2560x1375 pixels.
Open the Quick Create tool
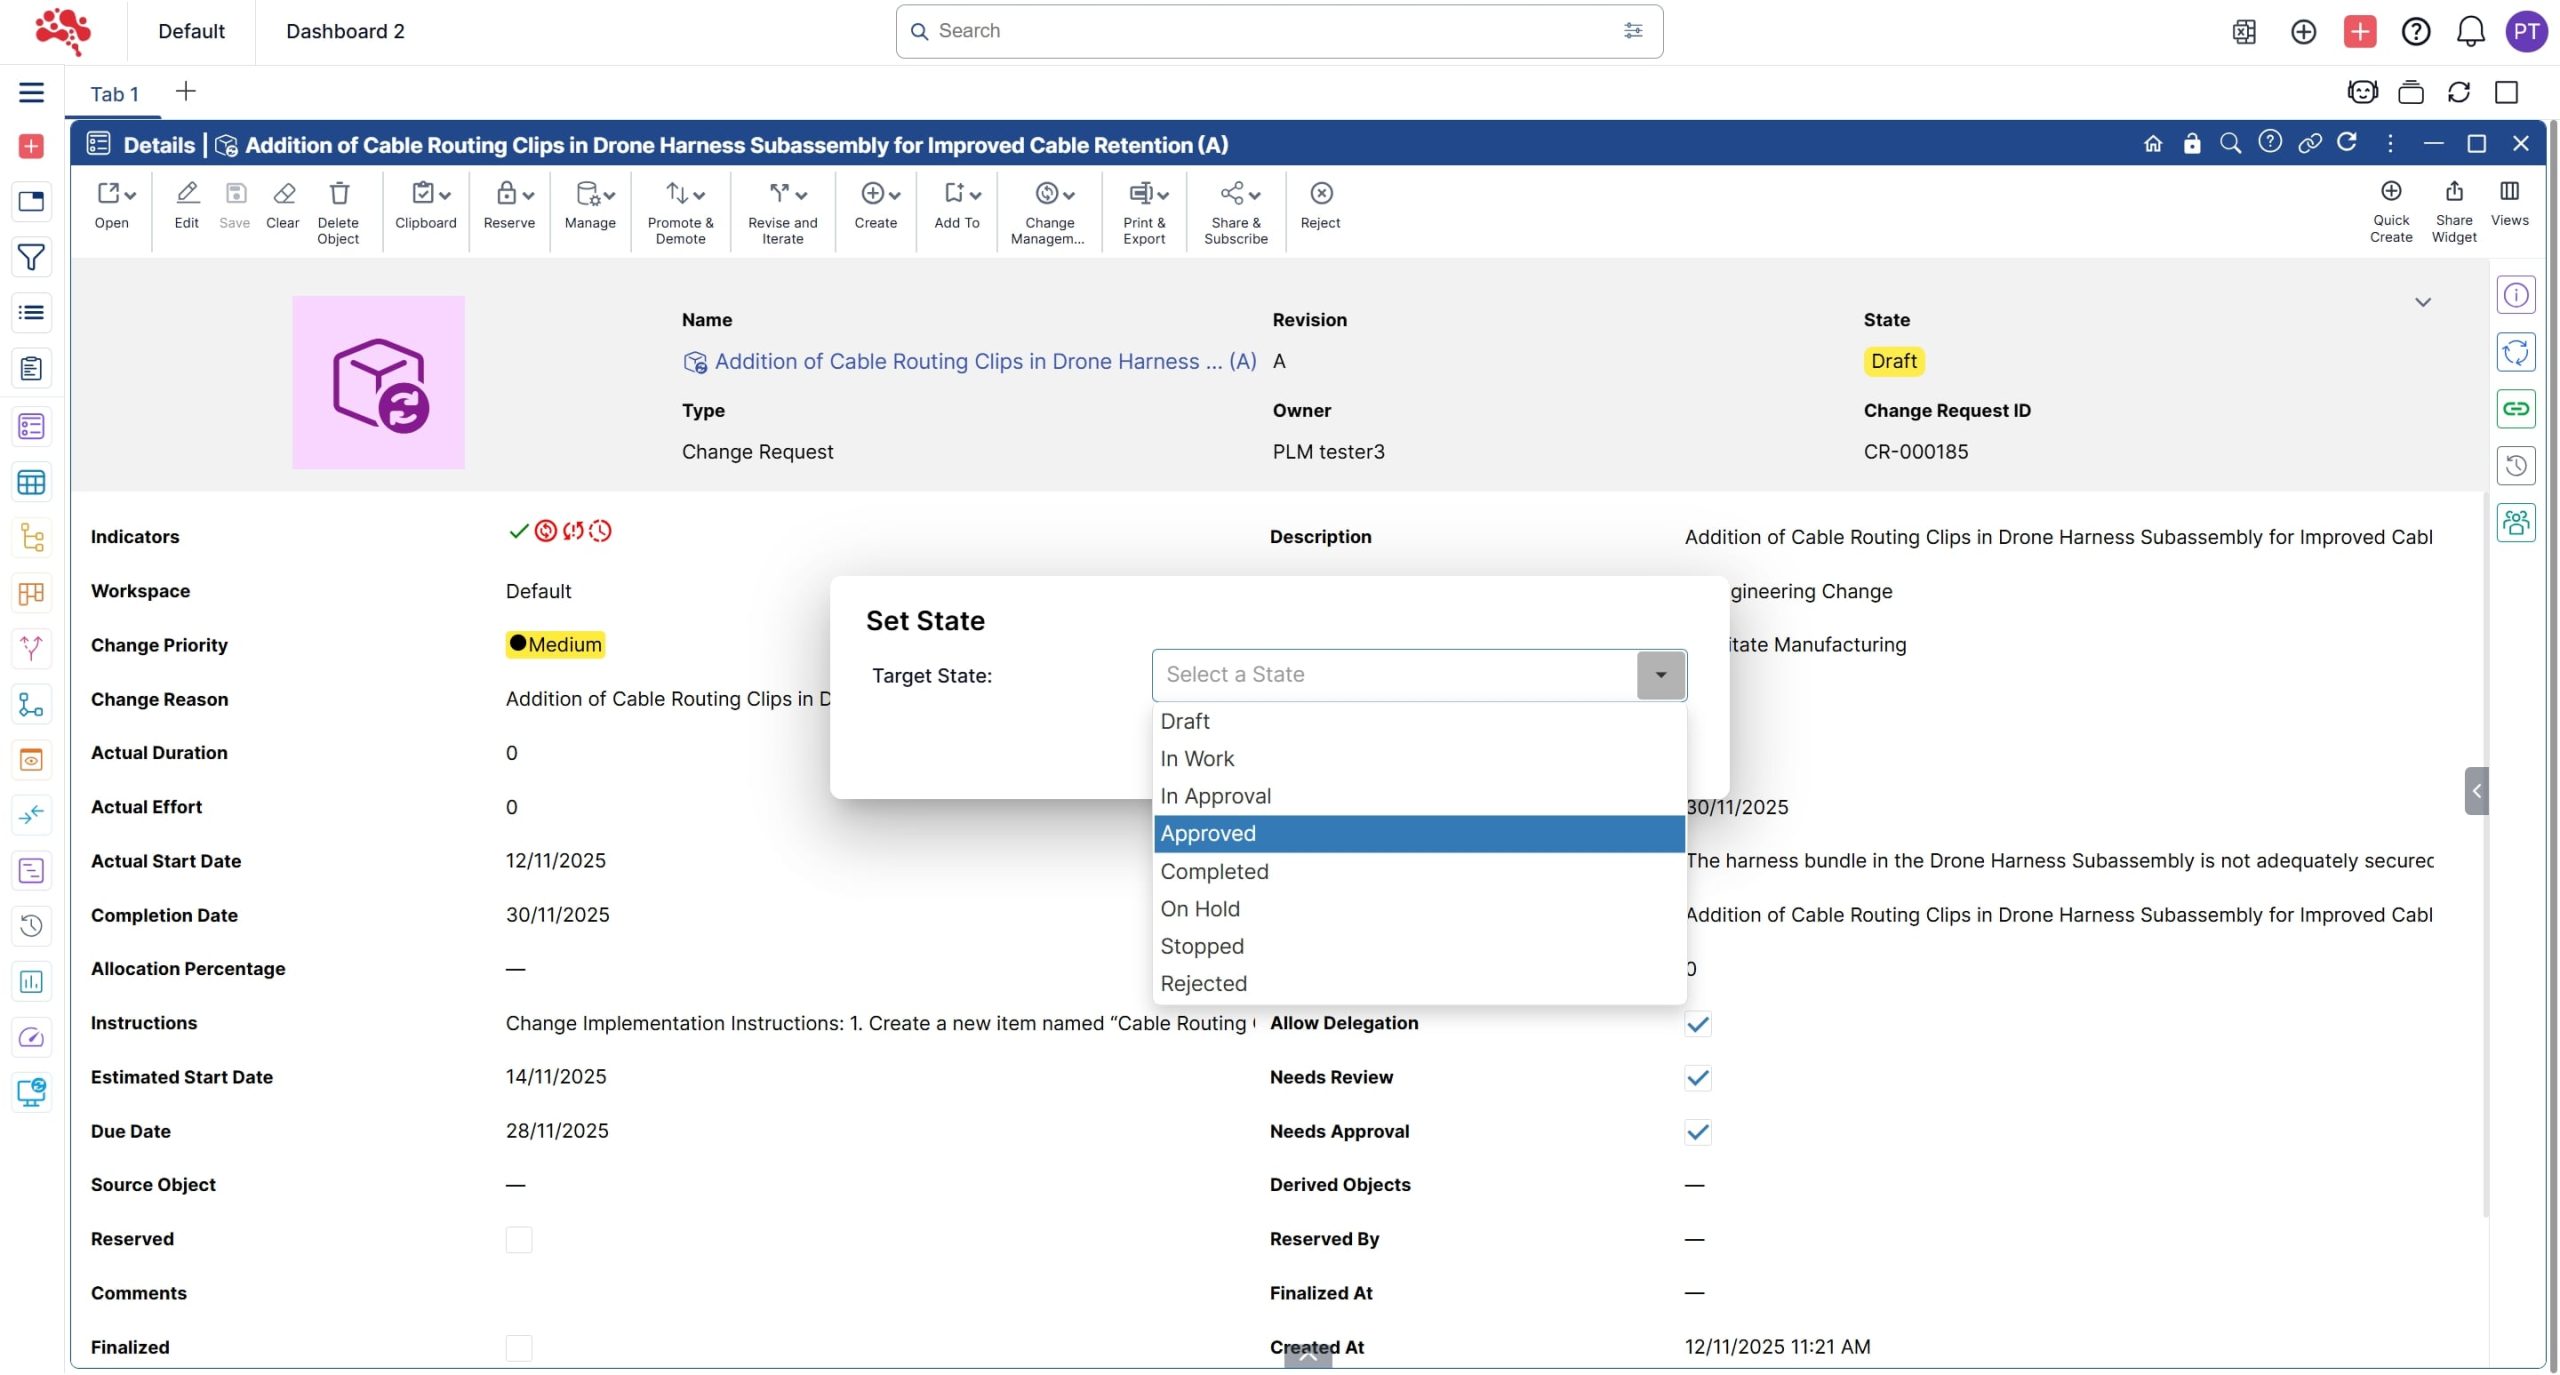[x=2390, y=192]
